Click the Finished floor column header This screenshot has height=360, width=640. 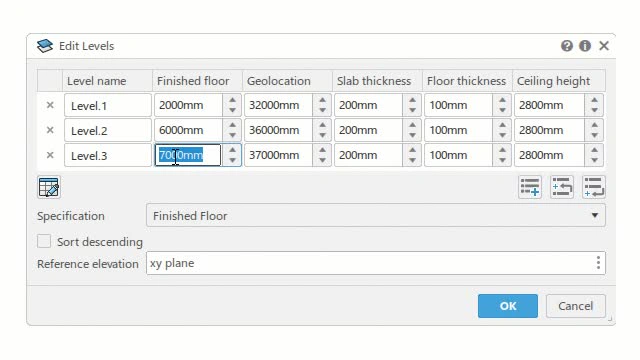click(x=198, y=81)
